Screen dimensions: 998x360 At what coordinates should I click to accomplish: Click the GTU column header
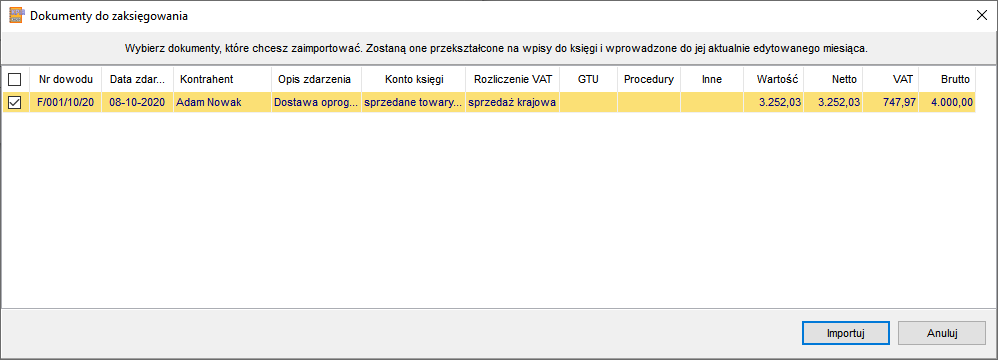coord(589,80)
